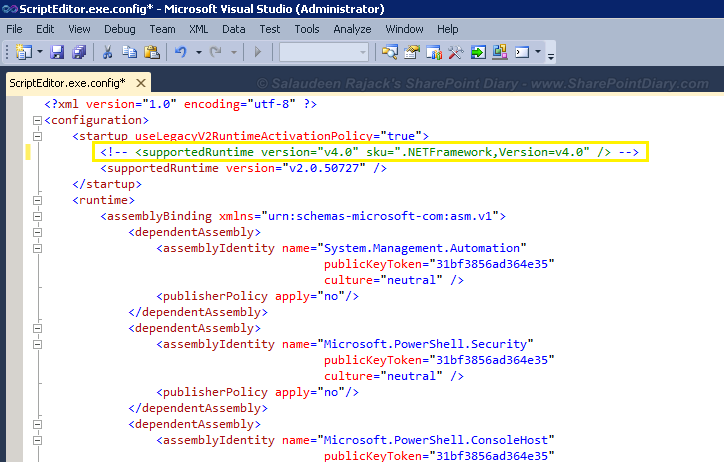Open the Test menu
The image size is (724, 462).
click(x=270, y=29)
